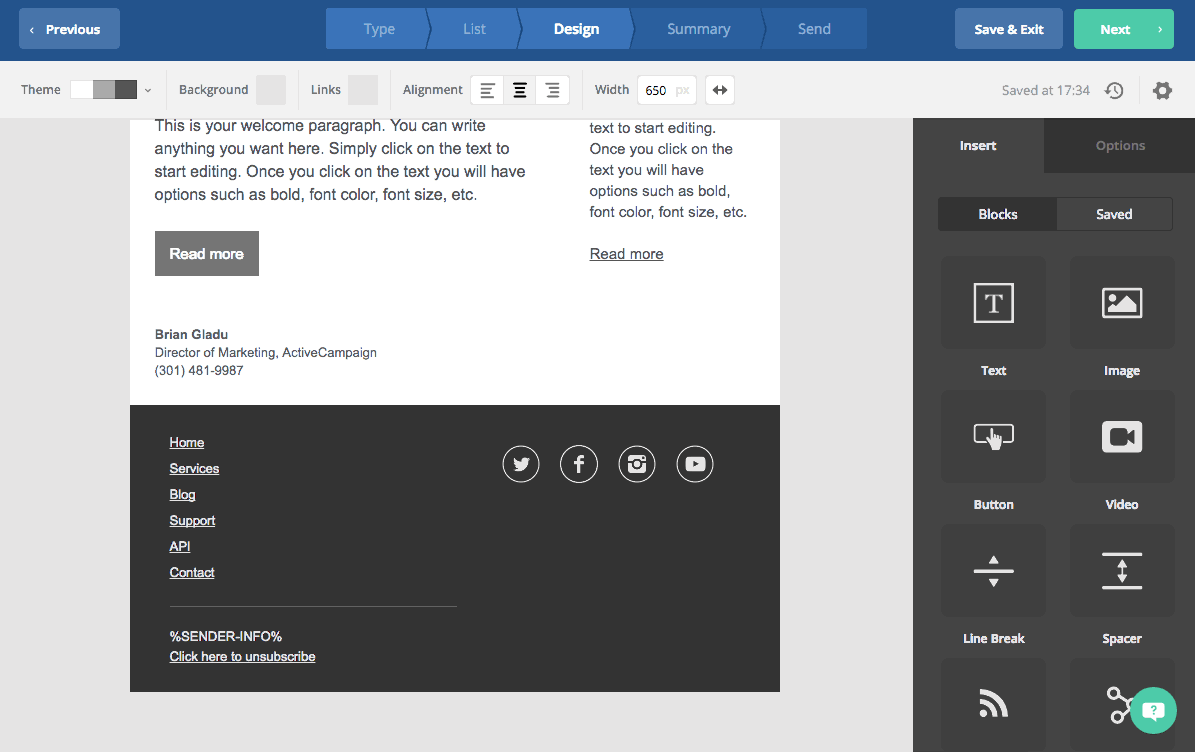Add a Button block

tap(993, 437)
